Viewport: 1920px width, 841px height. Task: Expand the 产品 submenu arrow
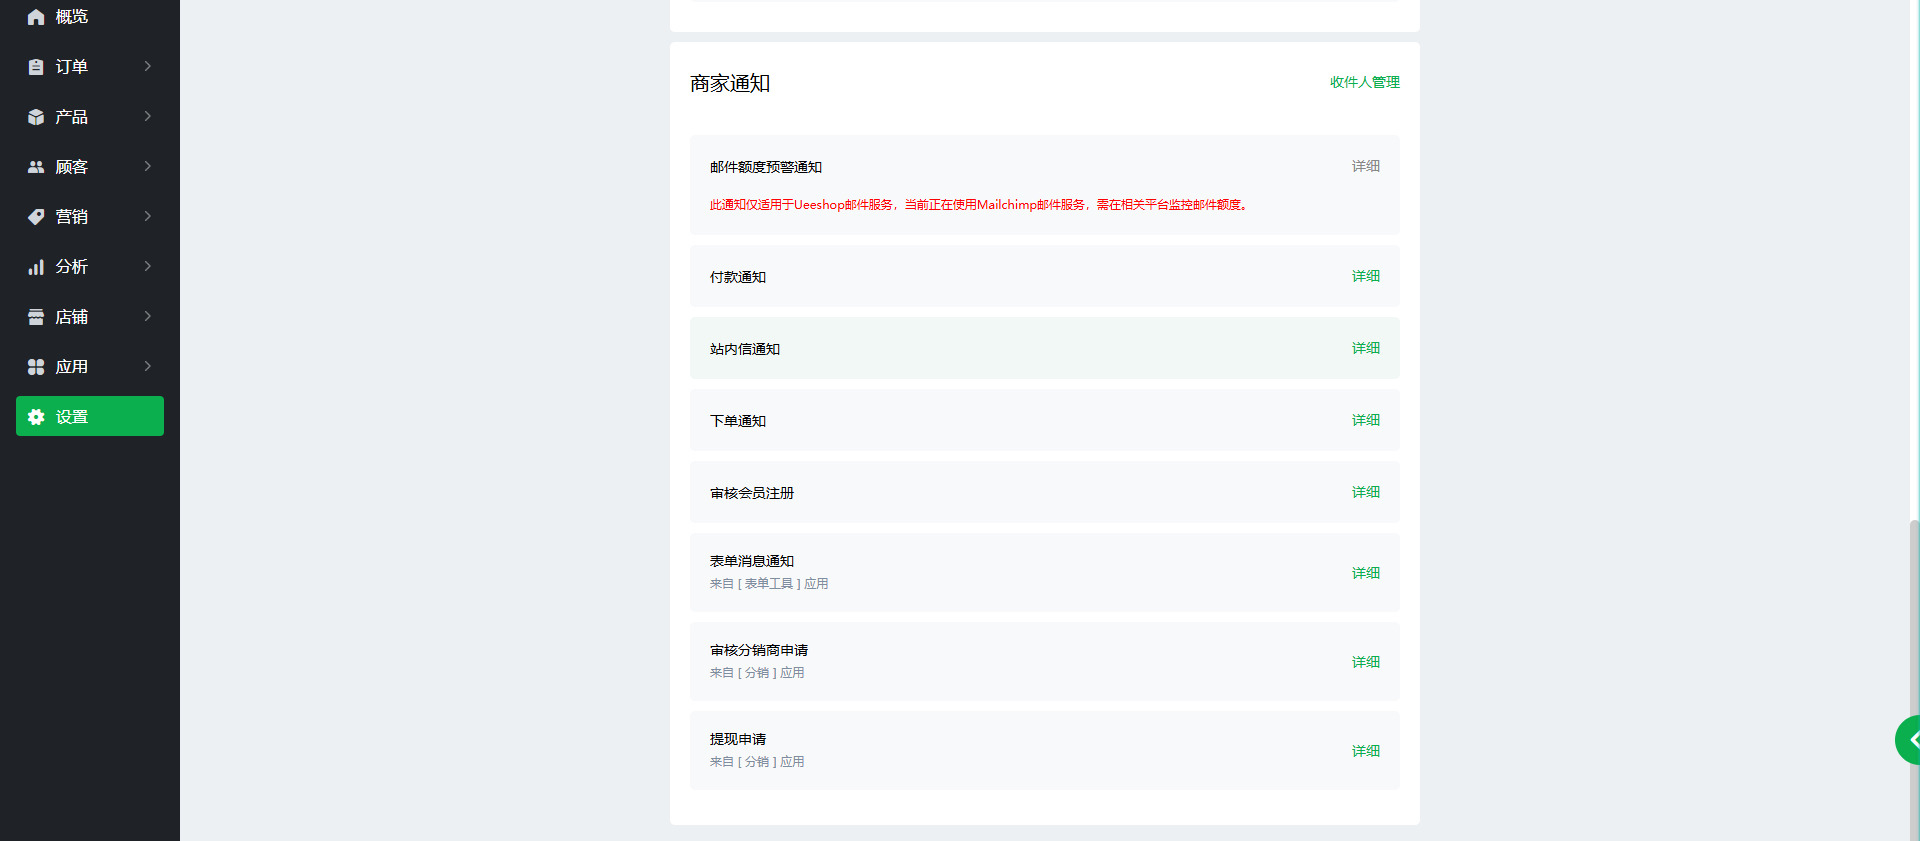click(148, 116)
